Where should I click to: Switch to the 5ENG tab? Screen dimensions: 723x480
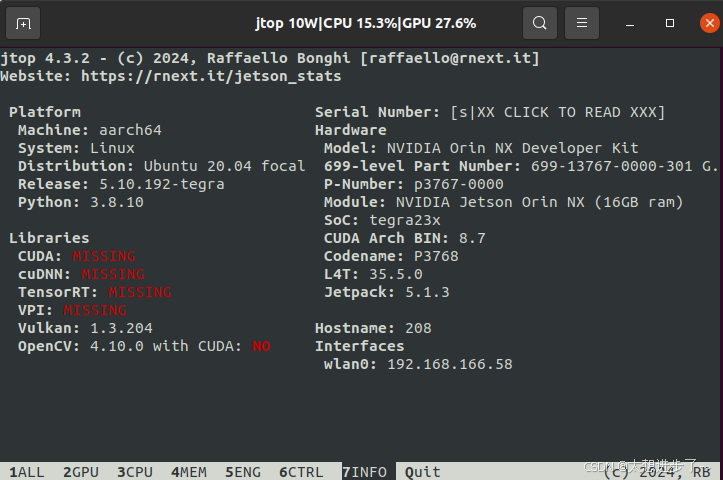(243, 472)
